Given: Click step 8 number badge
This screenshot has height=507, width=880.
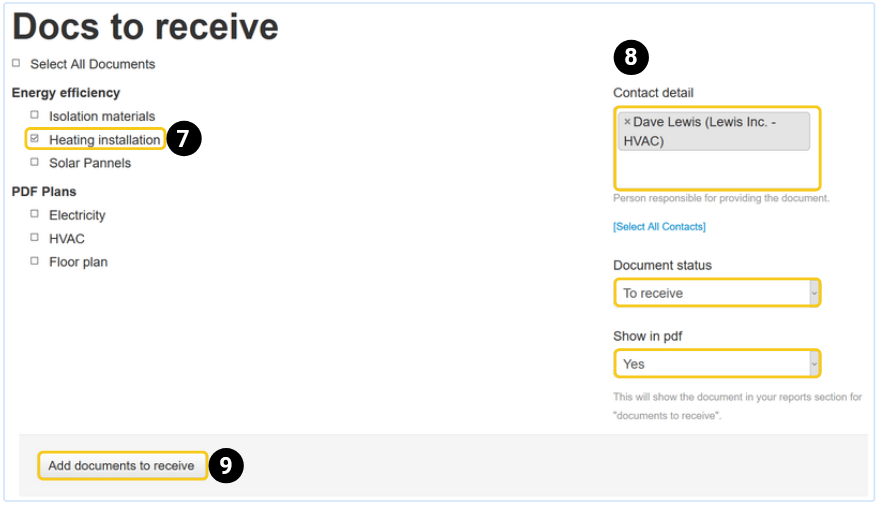Looking at the screenshot, I should point(631,57).
